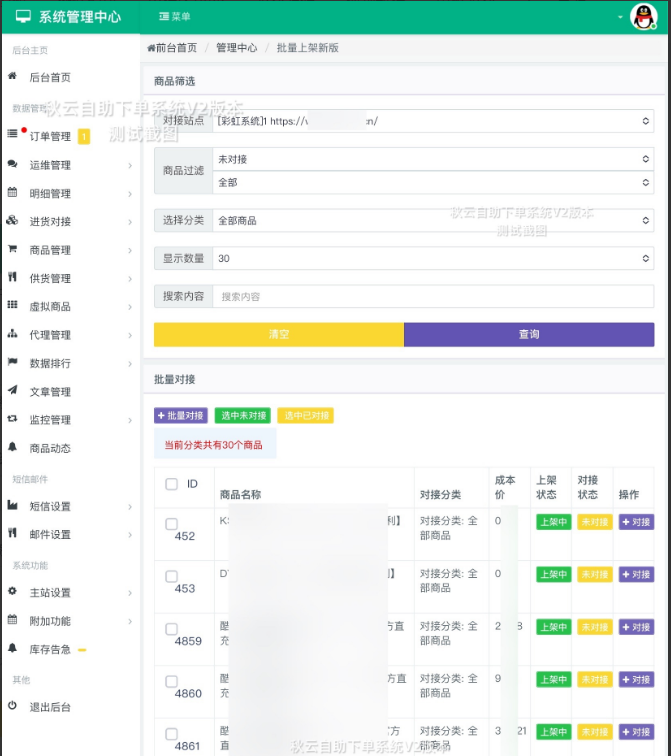Click the 上架中 label for product 453
Image resolution: width=671 pixels, height=756 pixels.
[x=553, y=575]
